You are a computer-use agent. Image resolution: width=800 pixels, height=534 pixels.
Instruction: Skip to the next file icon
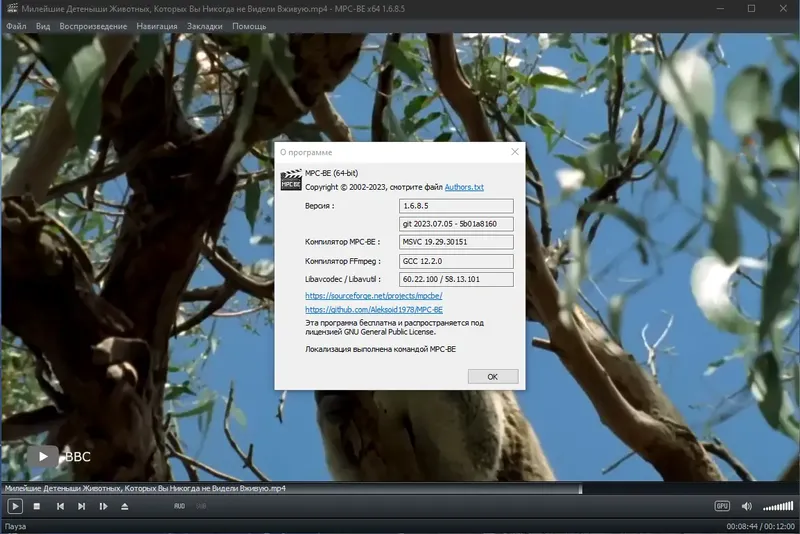(82, 506)
